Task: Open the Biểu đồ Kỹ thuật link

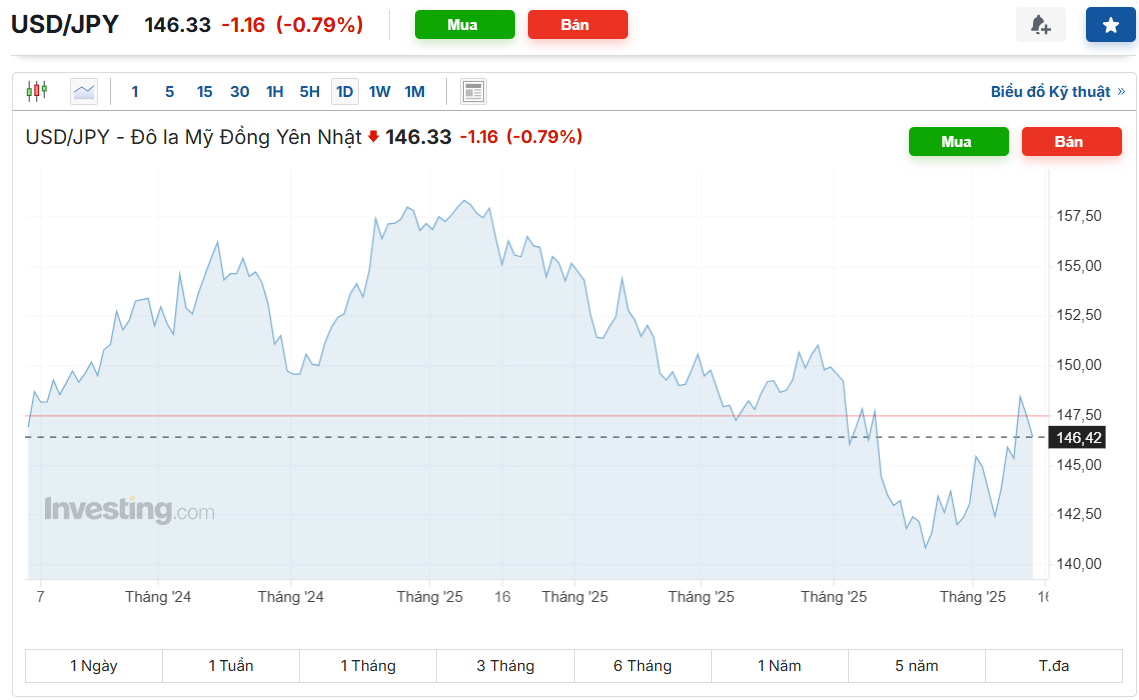Action: pyautogui.click(x=1050, y=92)
